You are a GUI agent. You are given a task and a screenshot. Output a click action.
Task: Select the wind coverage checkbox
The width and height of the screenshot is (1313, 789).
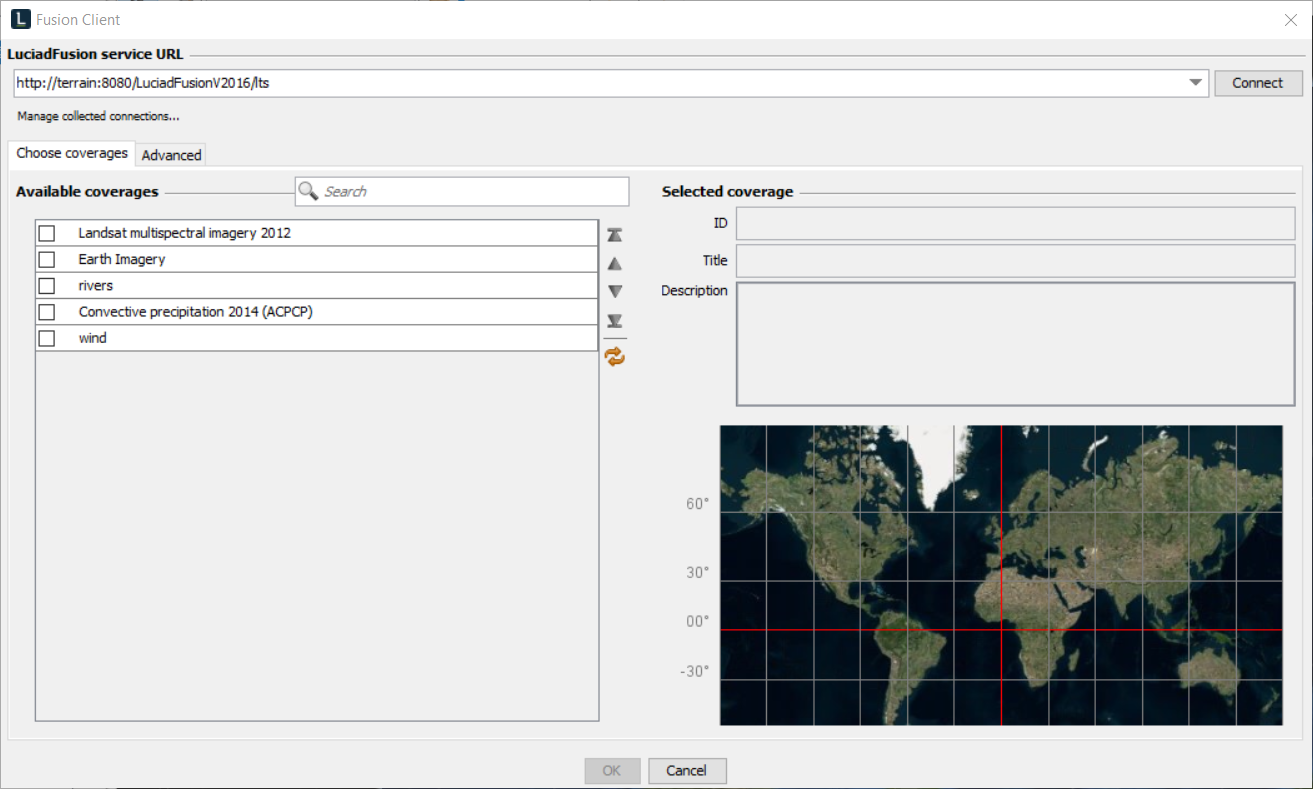pyautogui.click(x=47, y=338)
